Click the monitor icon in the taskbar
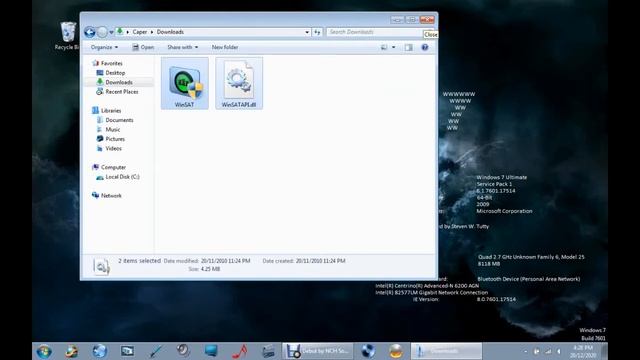 click(211, 351)
